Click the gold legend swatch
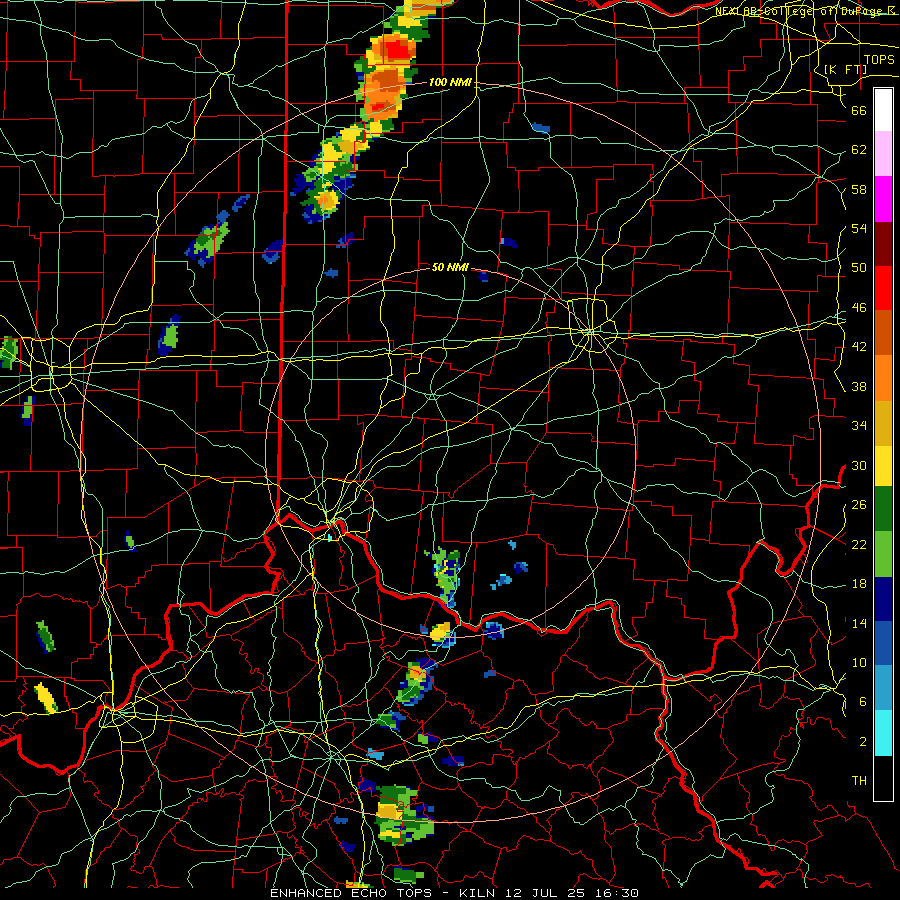Viewport: 900px width, 900px height. coord(883,422)
